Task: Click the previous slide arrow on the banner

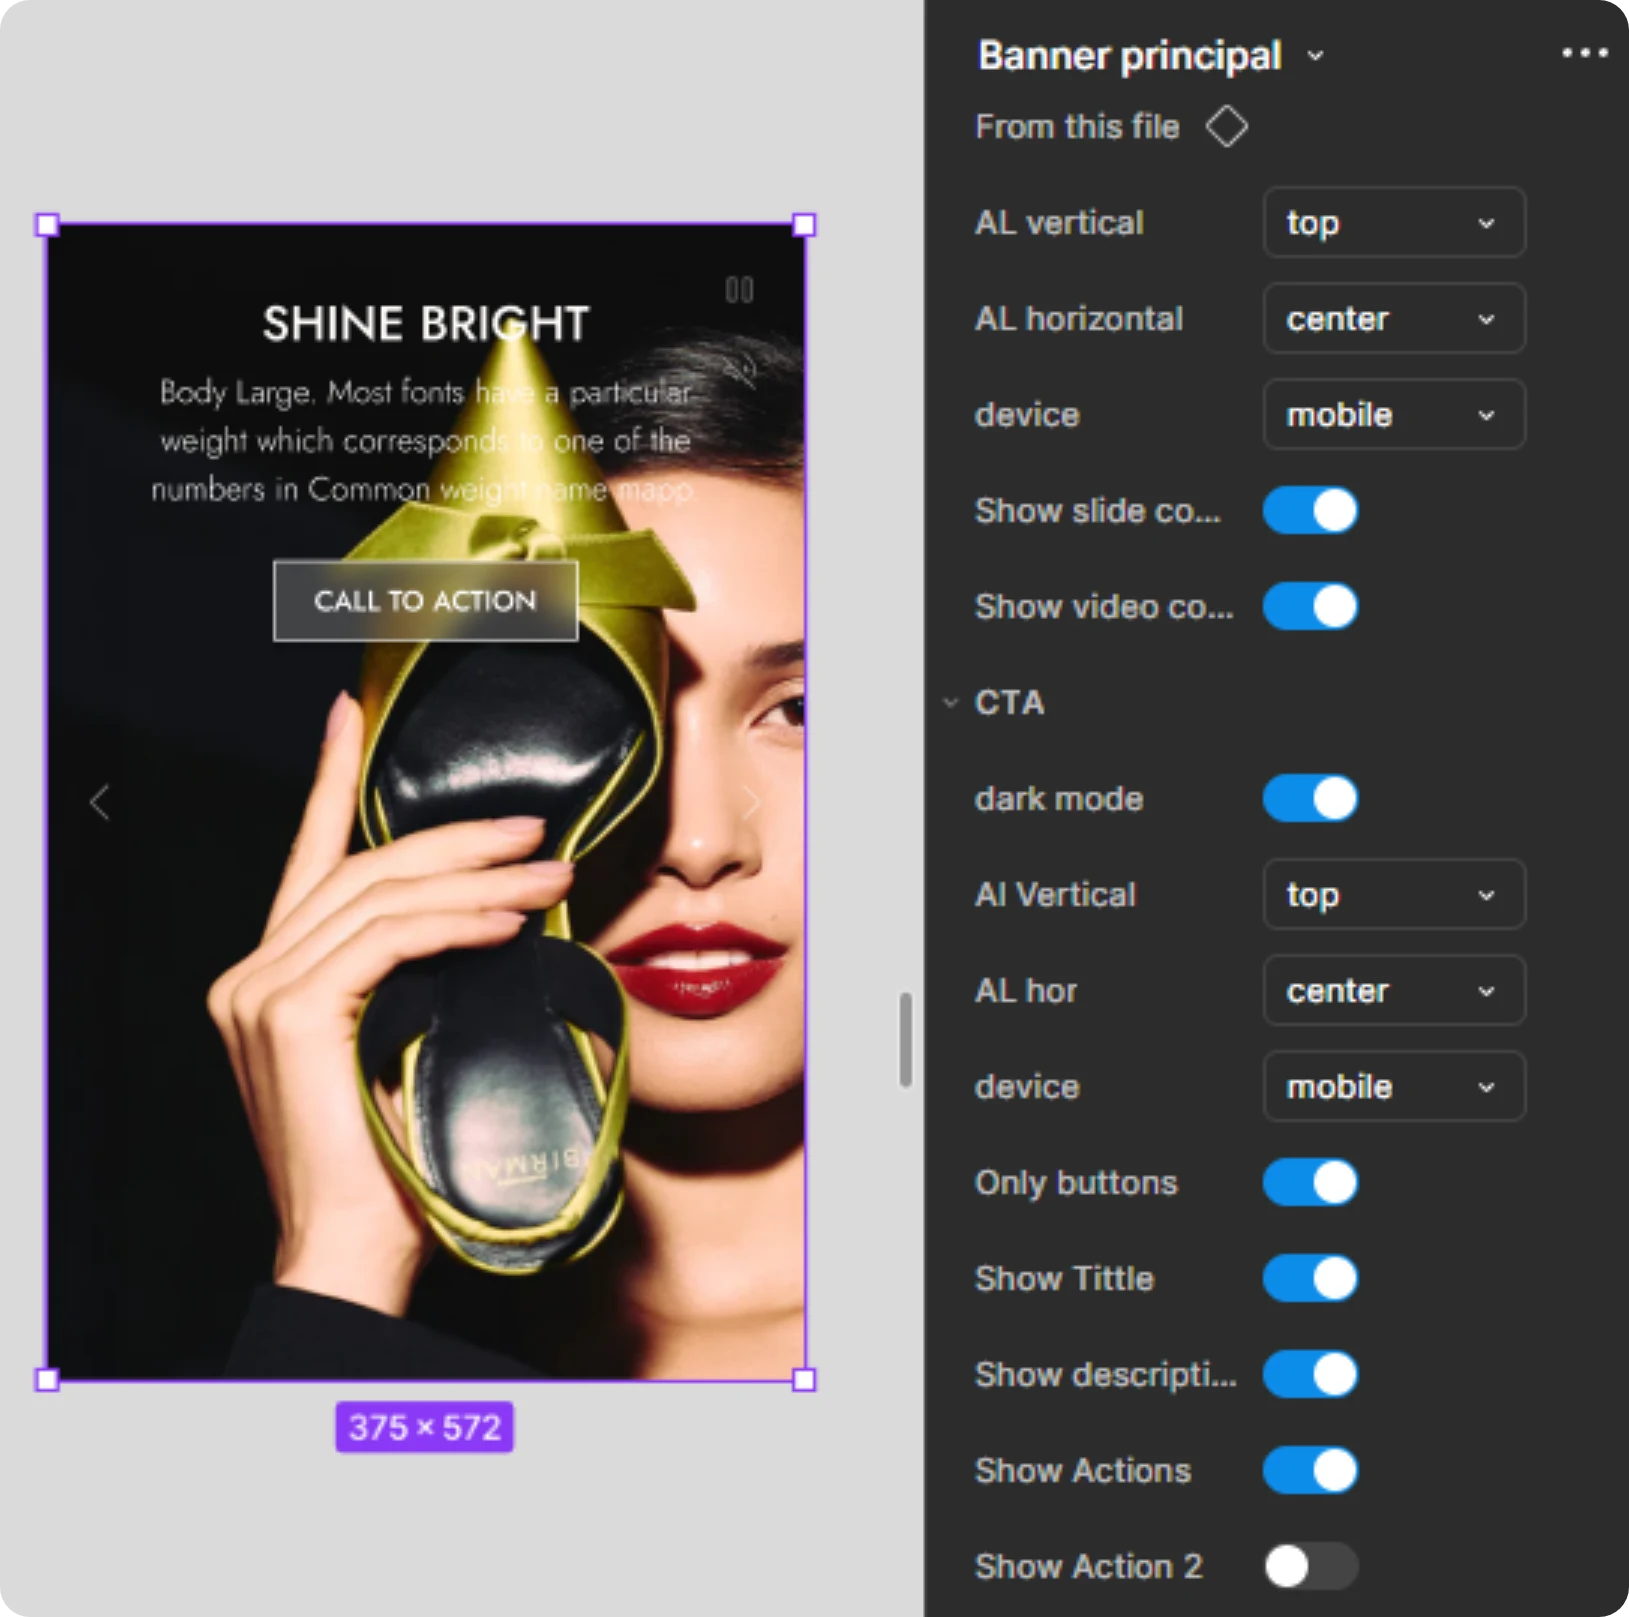Action: (99, 802)
